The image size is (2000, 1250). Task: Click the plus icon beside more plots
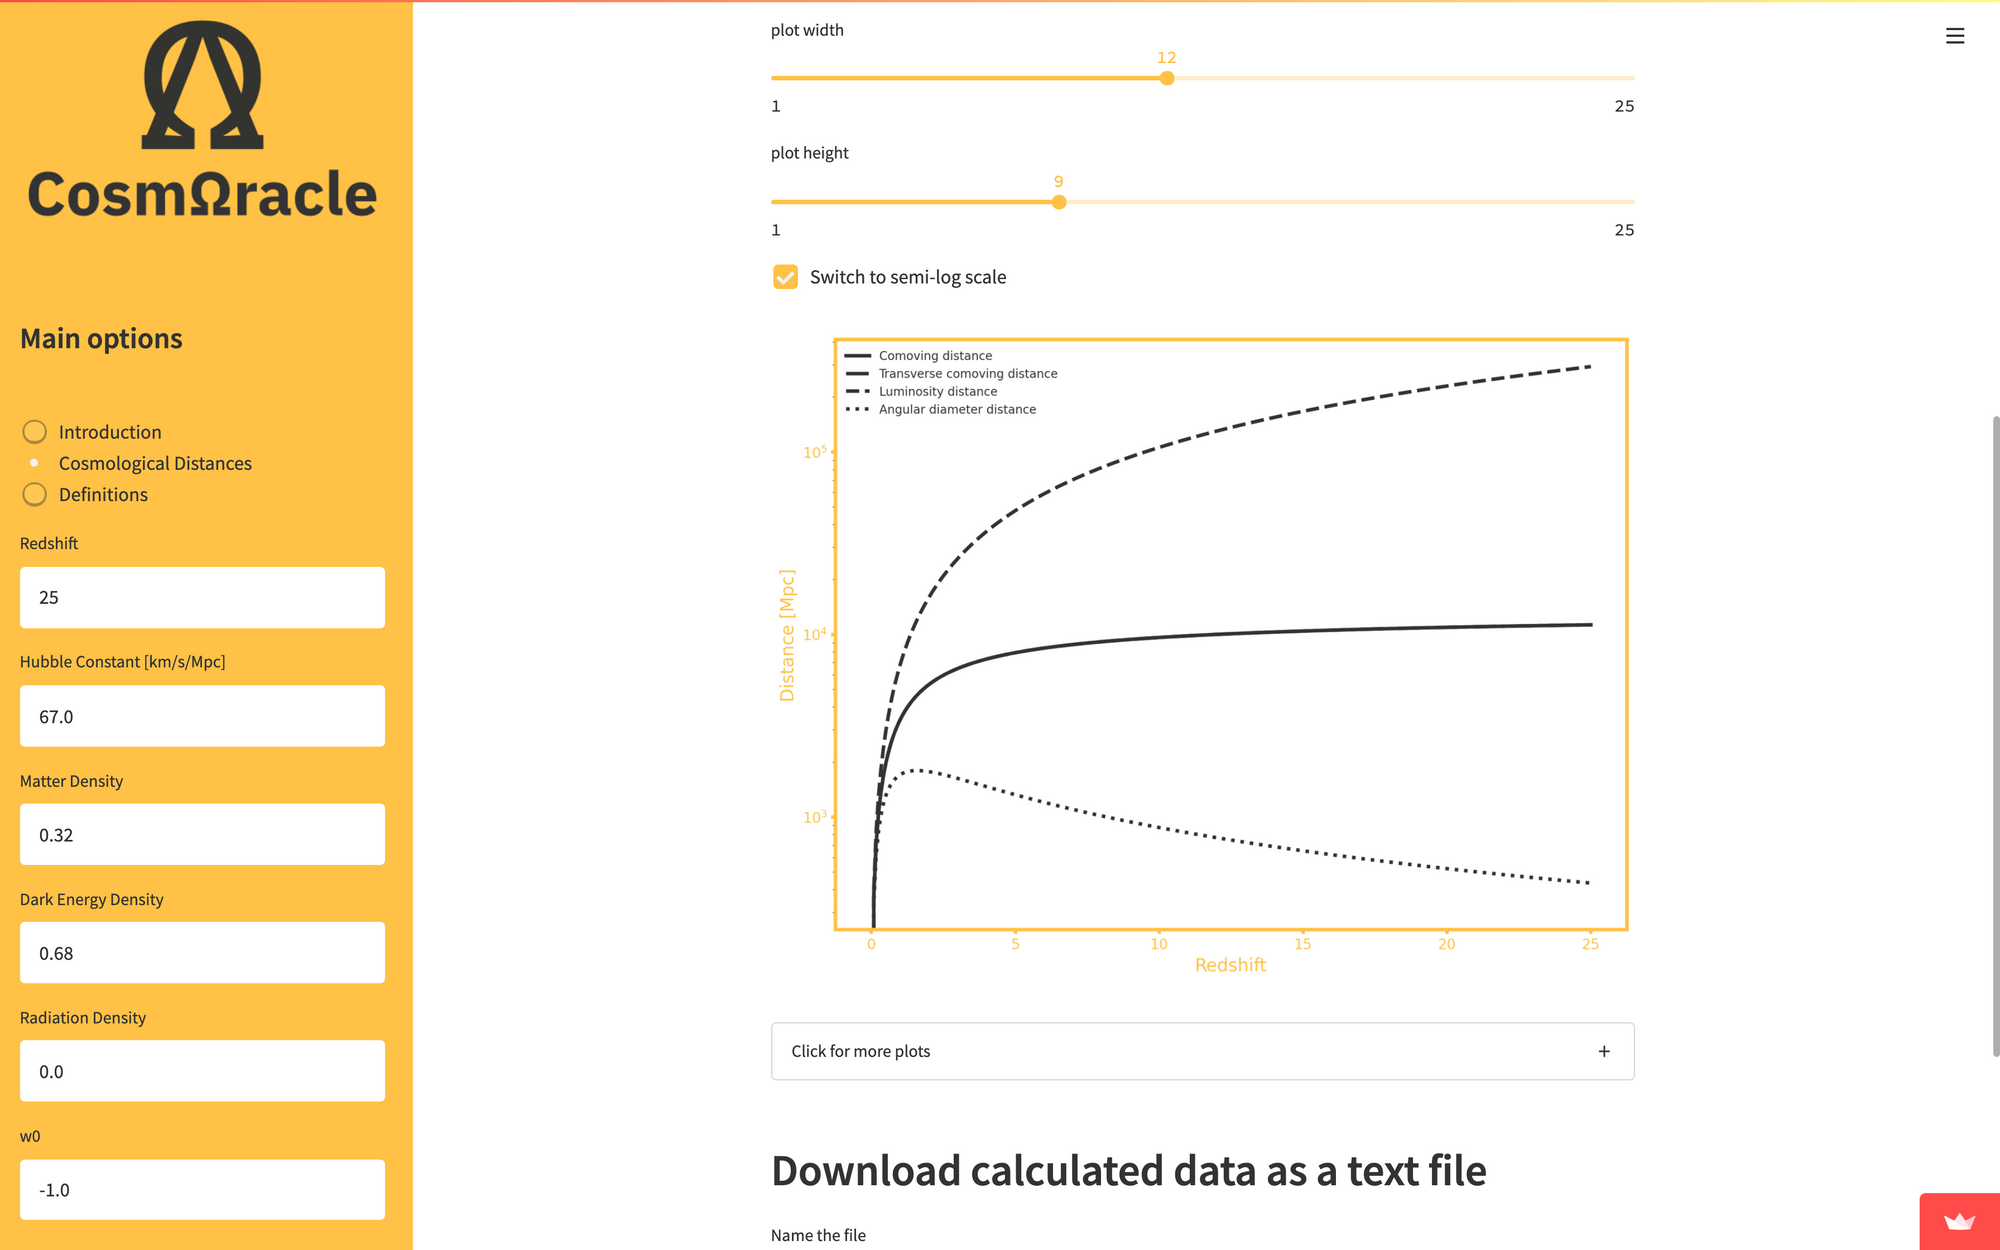pyautogui.click(x=1604, y=1051)
